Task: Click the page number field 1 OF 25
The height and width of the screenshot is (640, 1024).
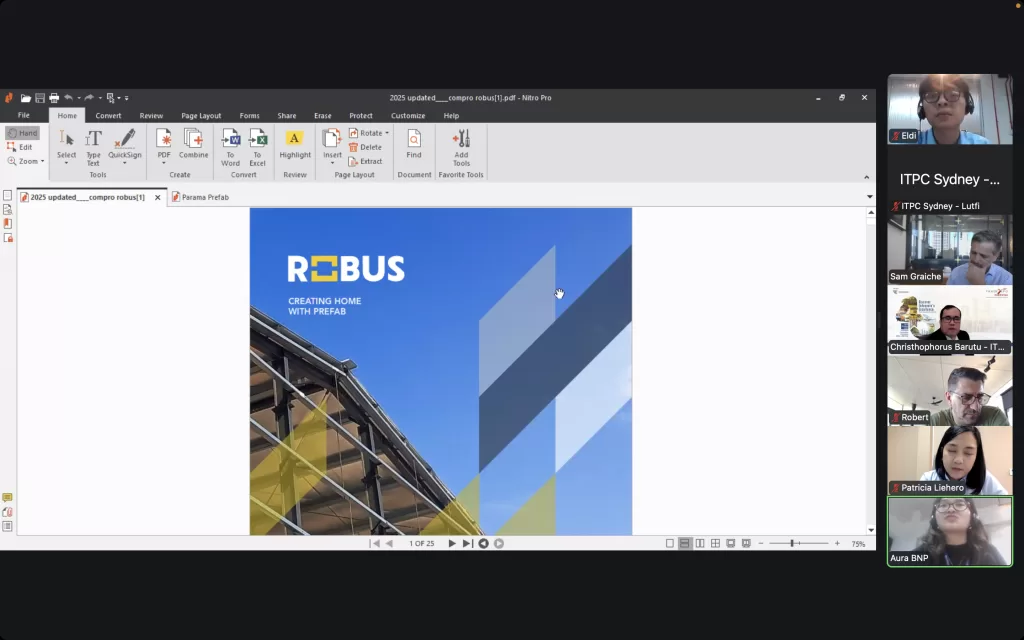Action: (x=422, y=543)
